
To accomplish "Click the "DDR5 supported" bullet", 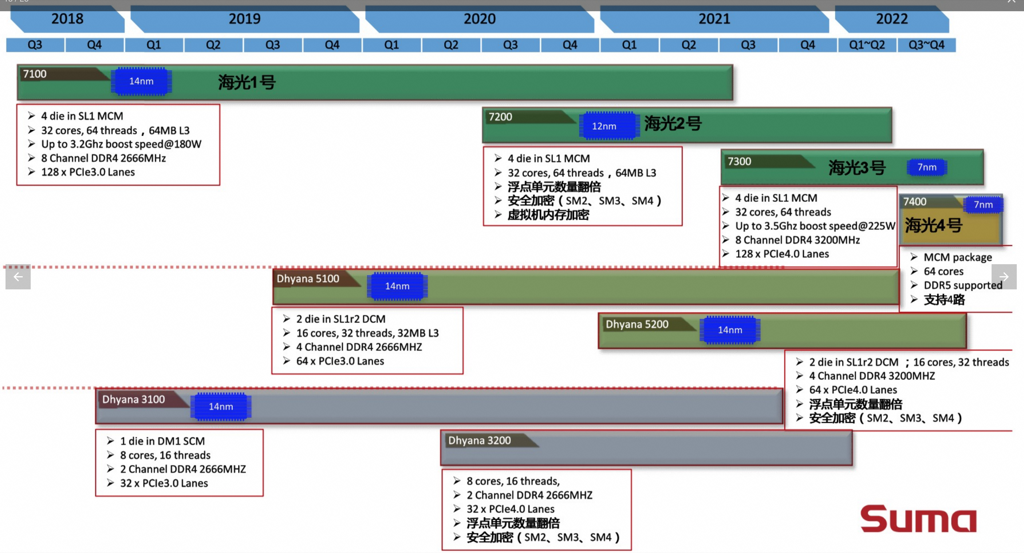I will pyautogui.click(x=963, y=285).
